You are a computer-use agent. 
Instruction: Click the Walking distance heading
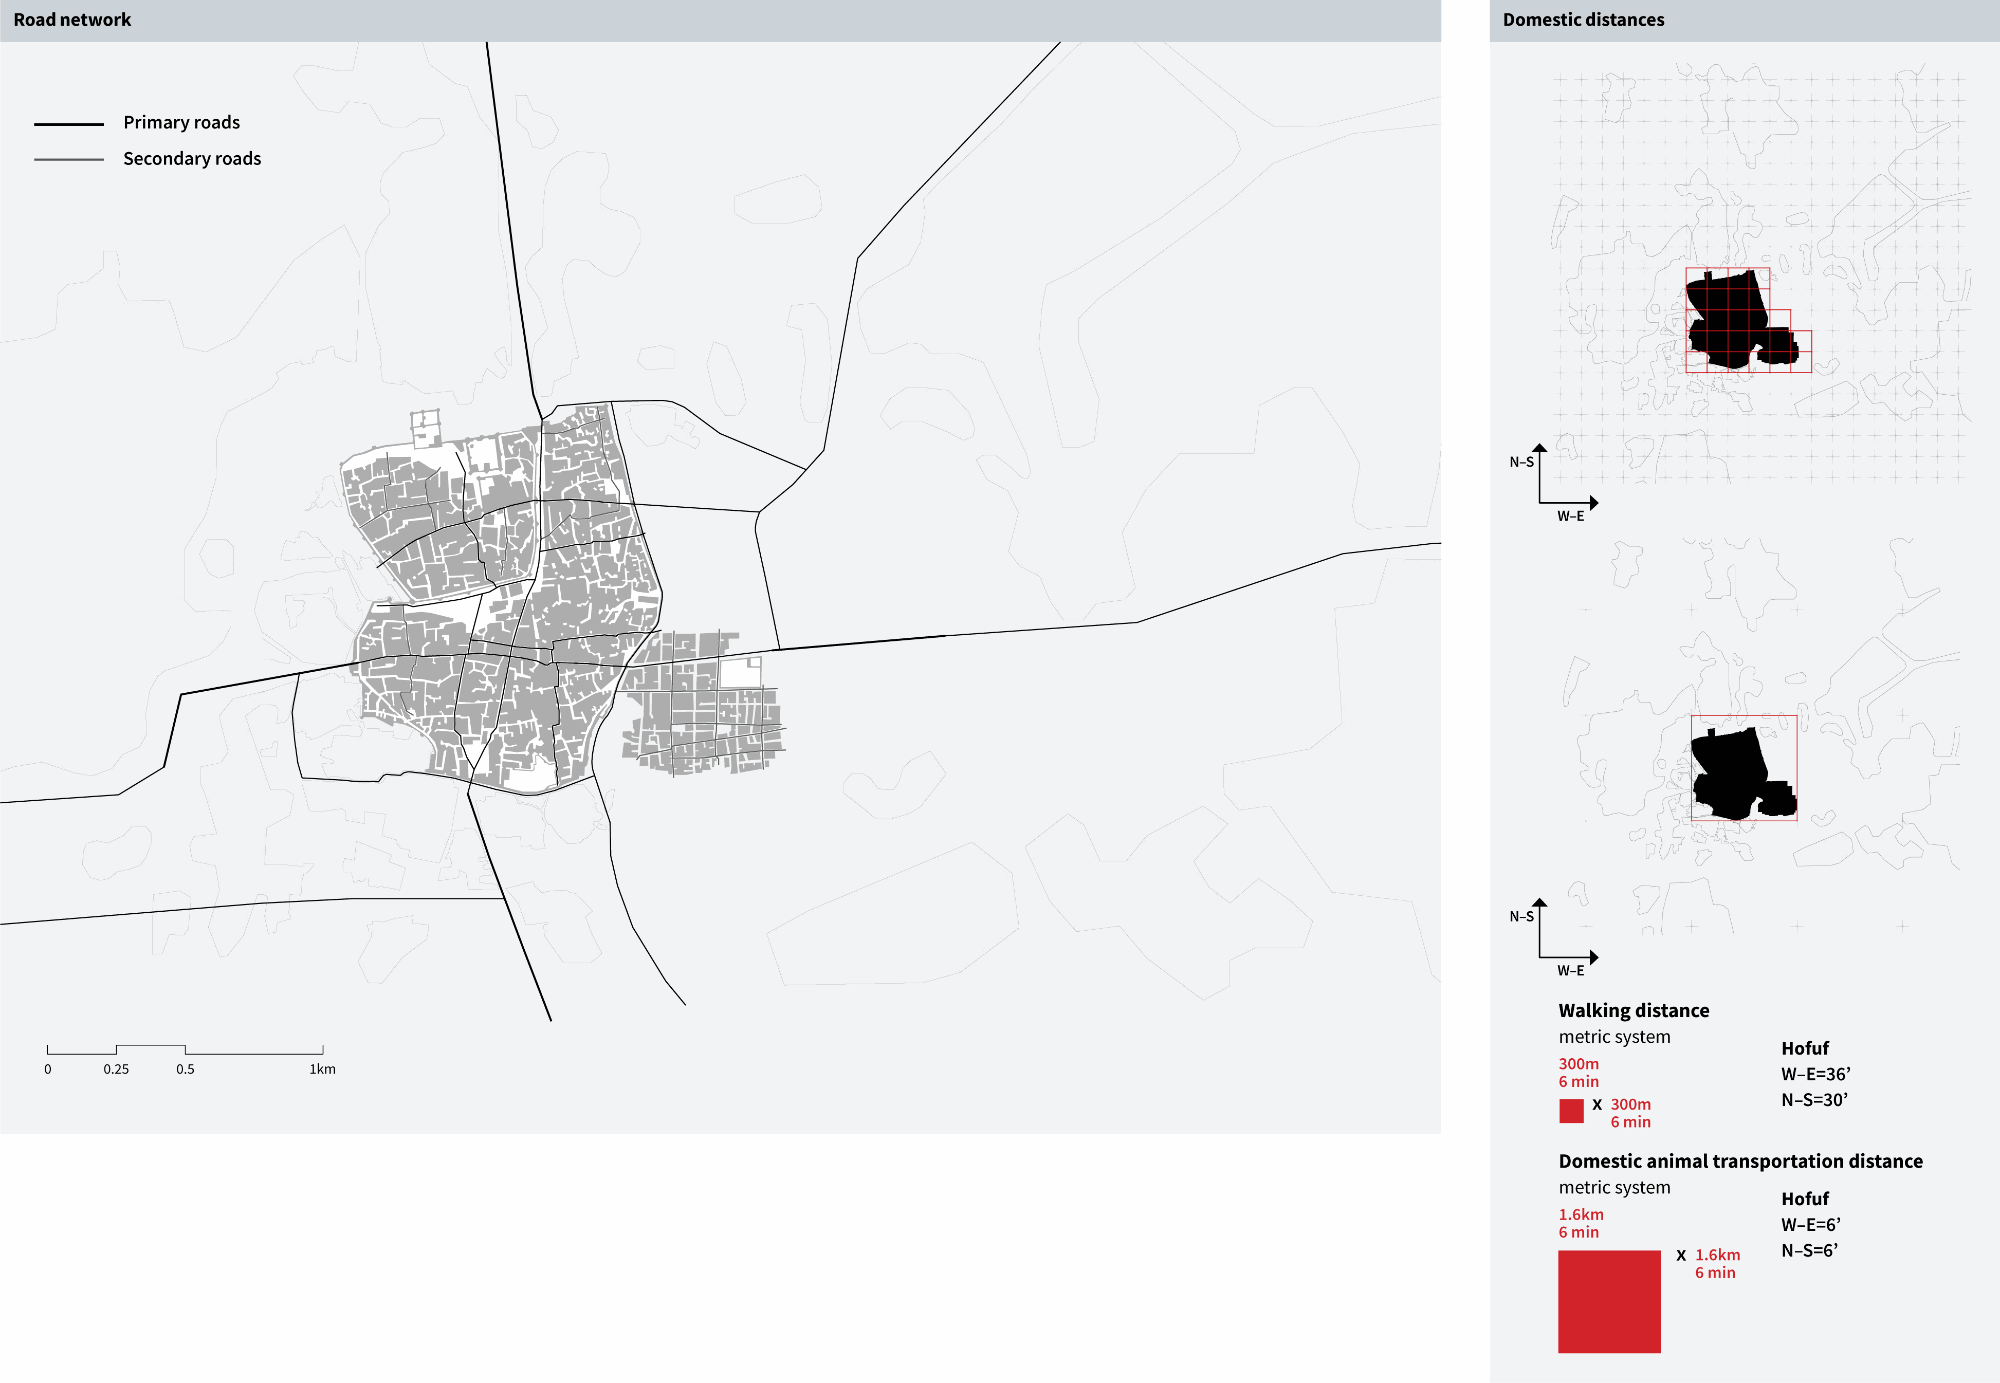(1633, 1010)
